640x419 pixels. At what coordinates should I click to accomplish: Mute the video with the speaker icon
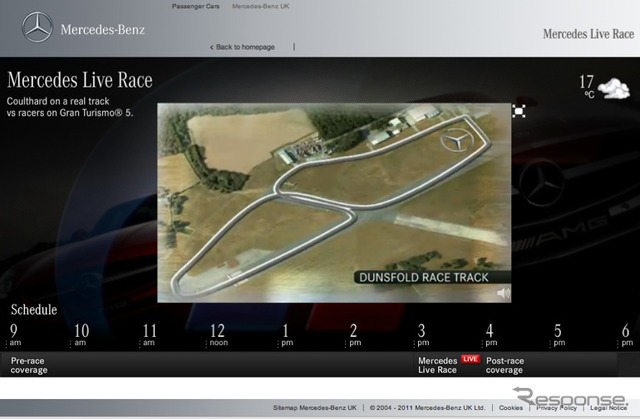(504, 293)
